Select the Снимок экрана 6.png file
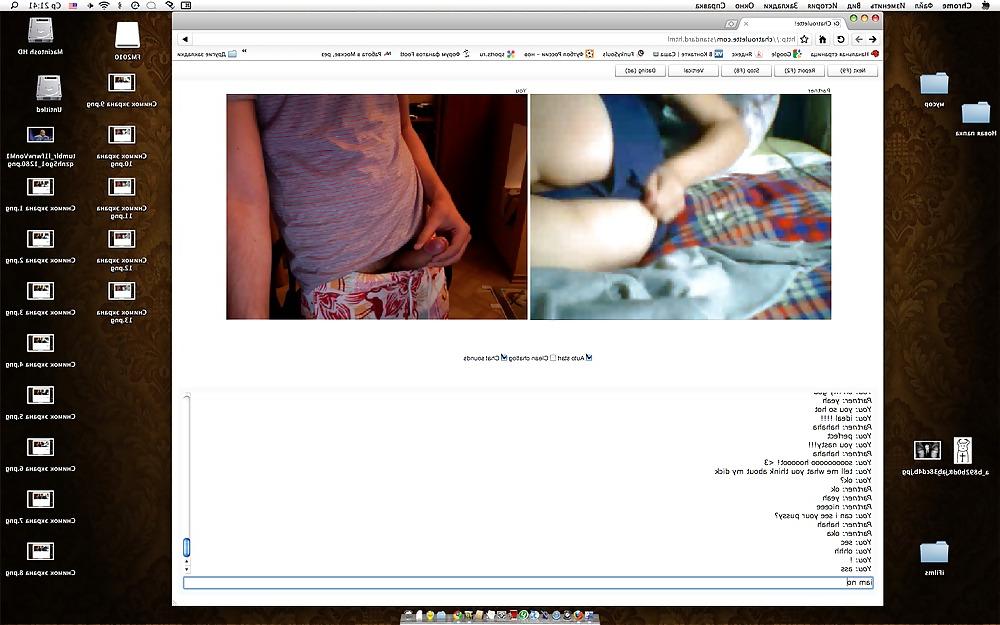 click(40, 447)
